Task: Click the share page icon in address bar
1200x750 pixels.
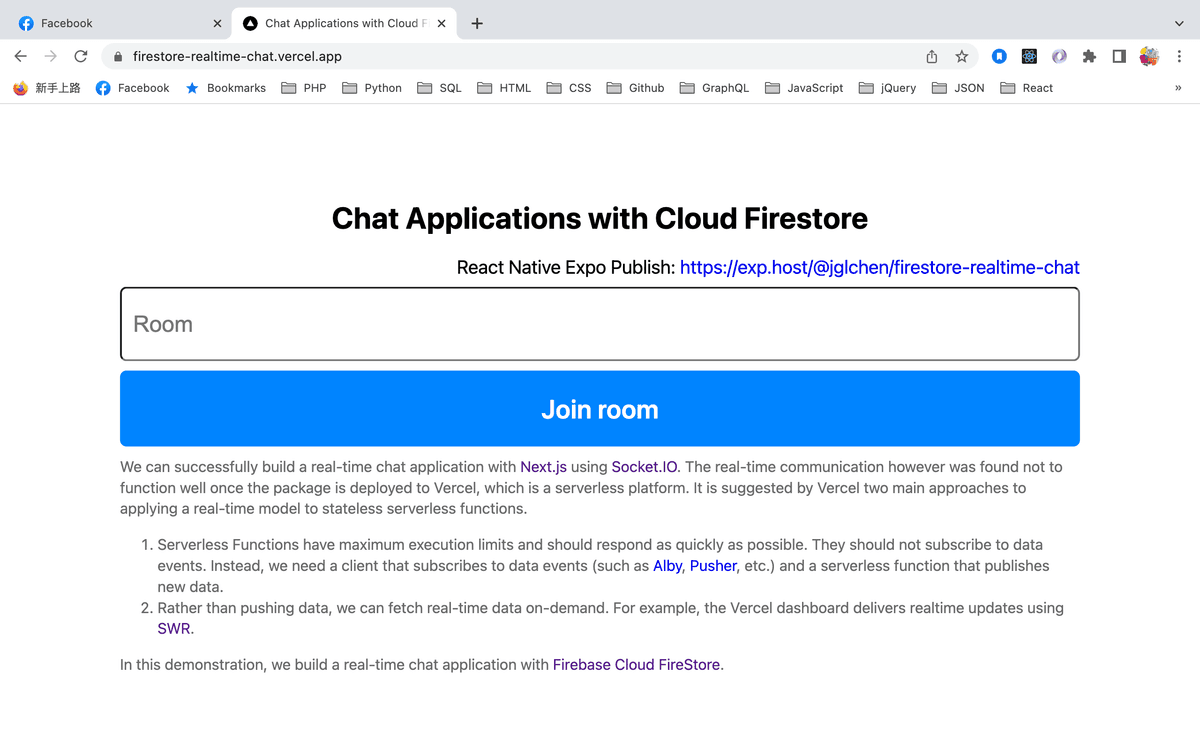Action: (x=932, y=56)
